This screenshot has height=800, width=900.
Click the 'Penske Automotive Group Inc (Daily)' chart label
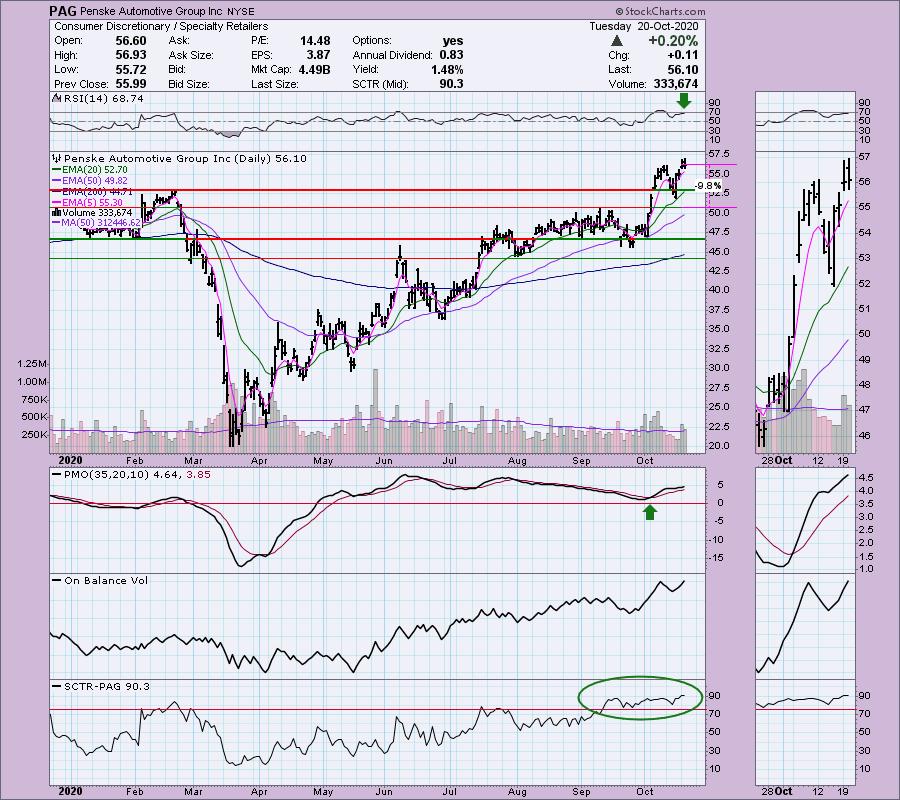[167, 159]
